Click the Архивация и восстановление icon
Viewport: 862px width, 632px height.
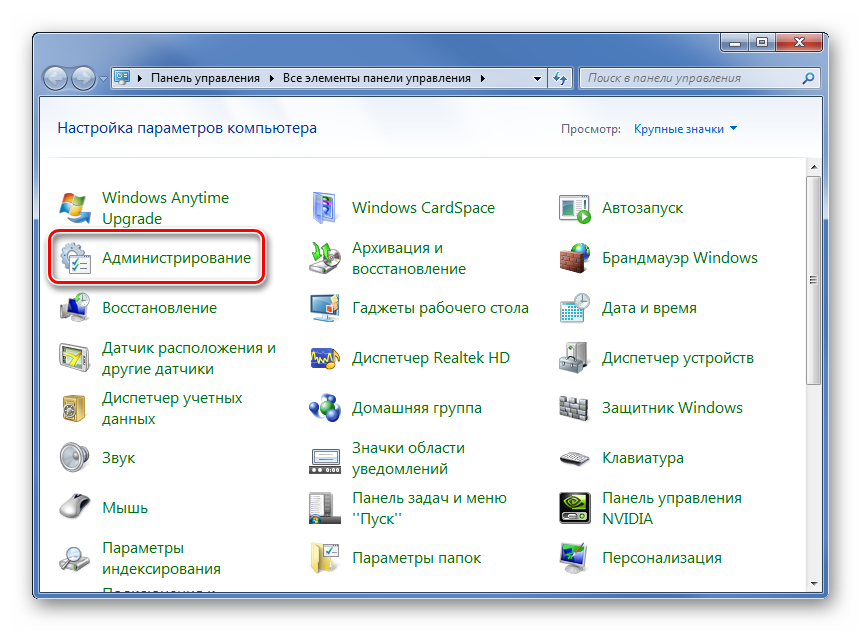pyautogui.click(x=325, y=258)
